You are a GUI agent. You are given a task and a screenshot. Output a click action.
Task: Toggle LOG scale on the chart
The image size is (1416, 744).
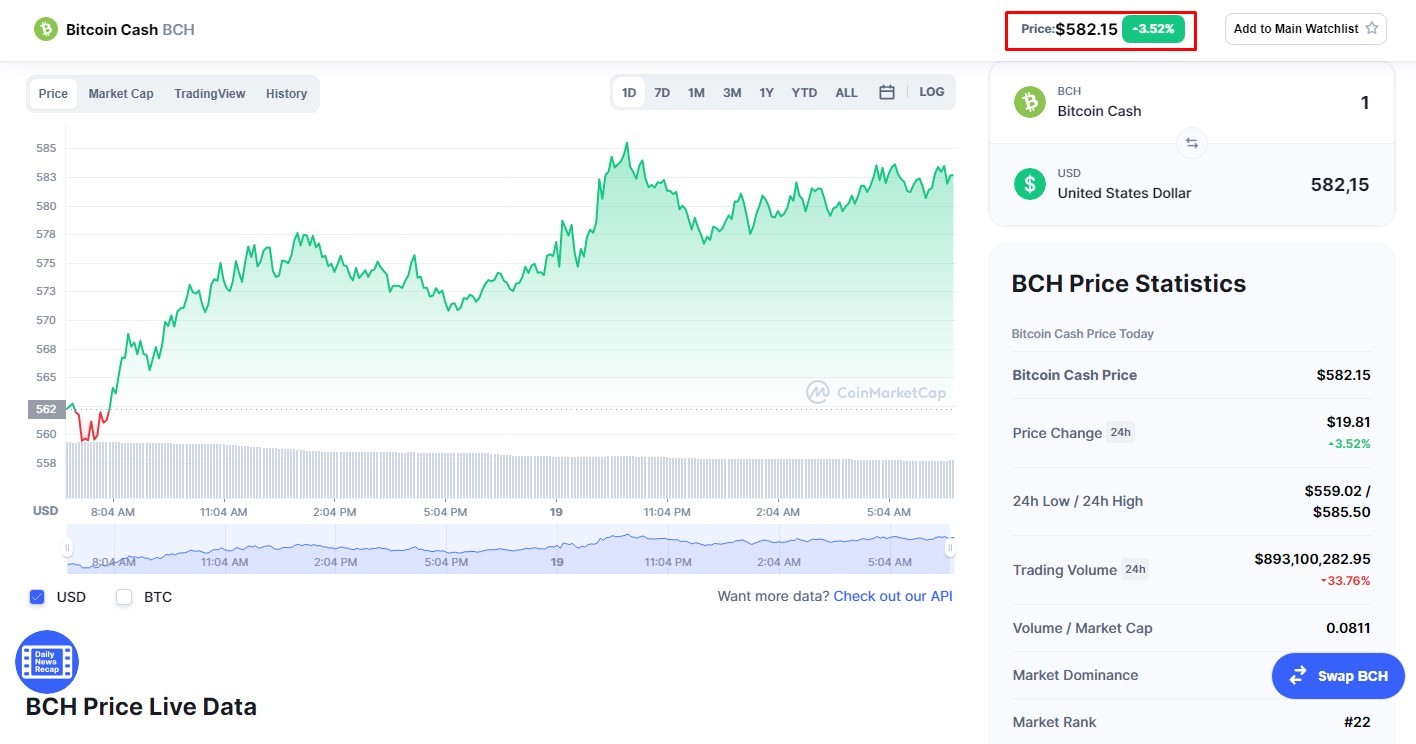point(932,92)
